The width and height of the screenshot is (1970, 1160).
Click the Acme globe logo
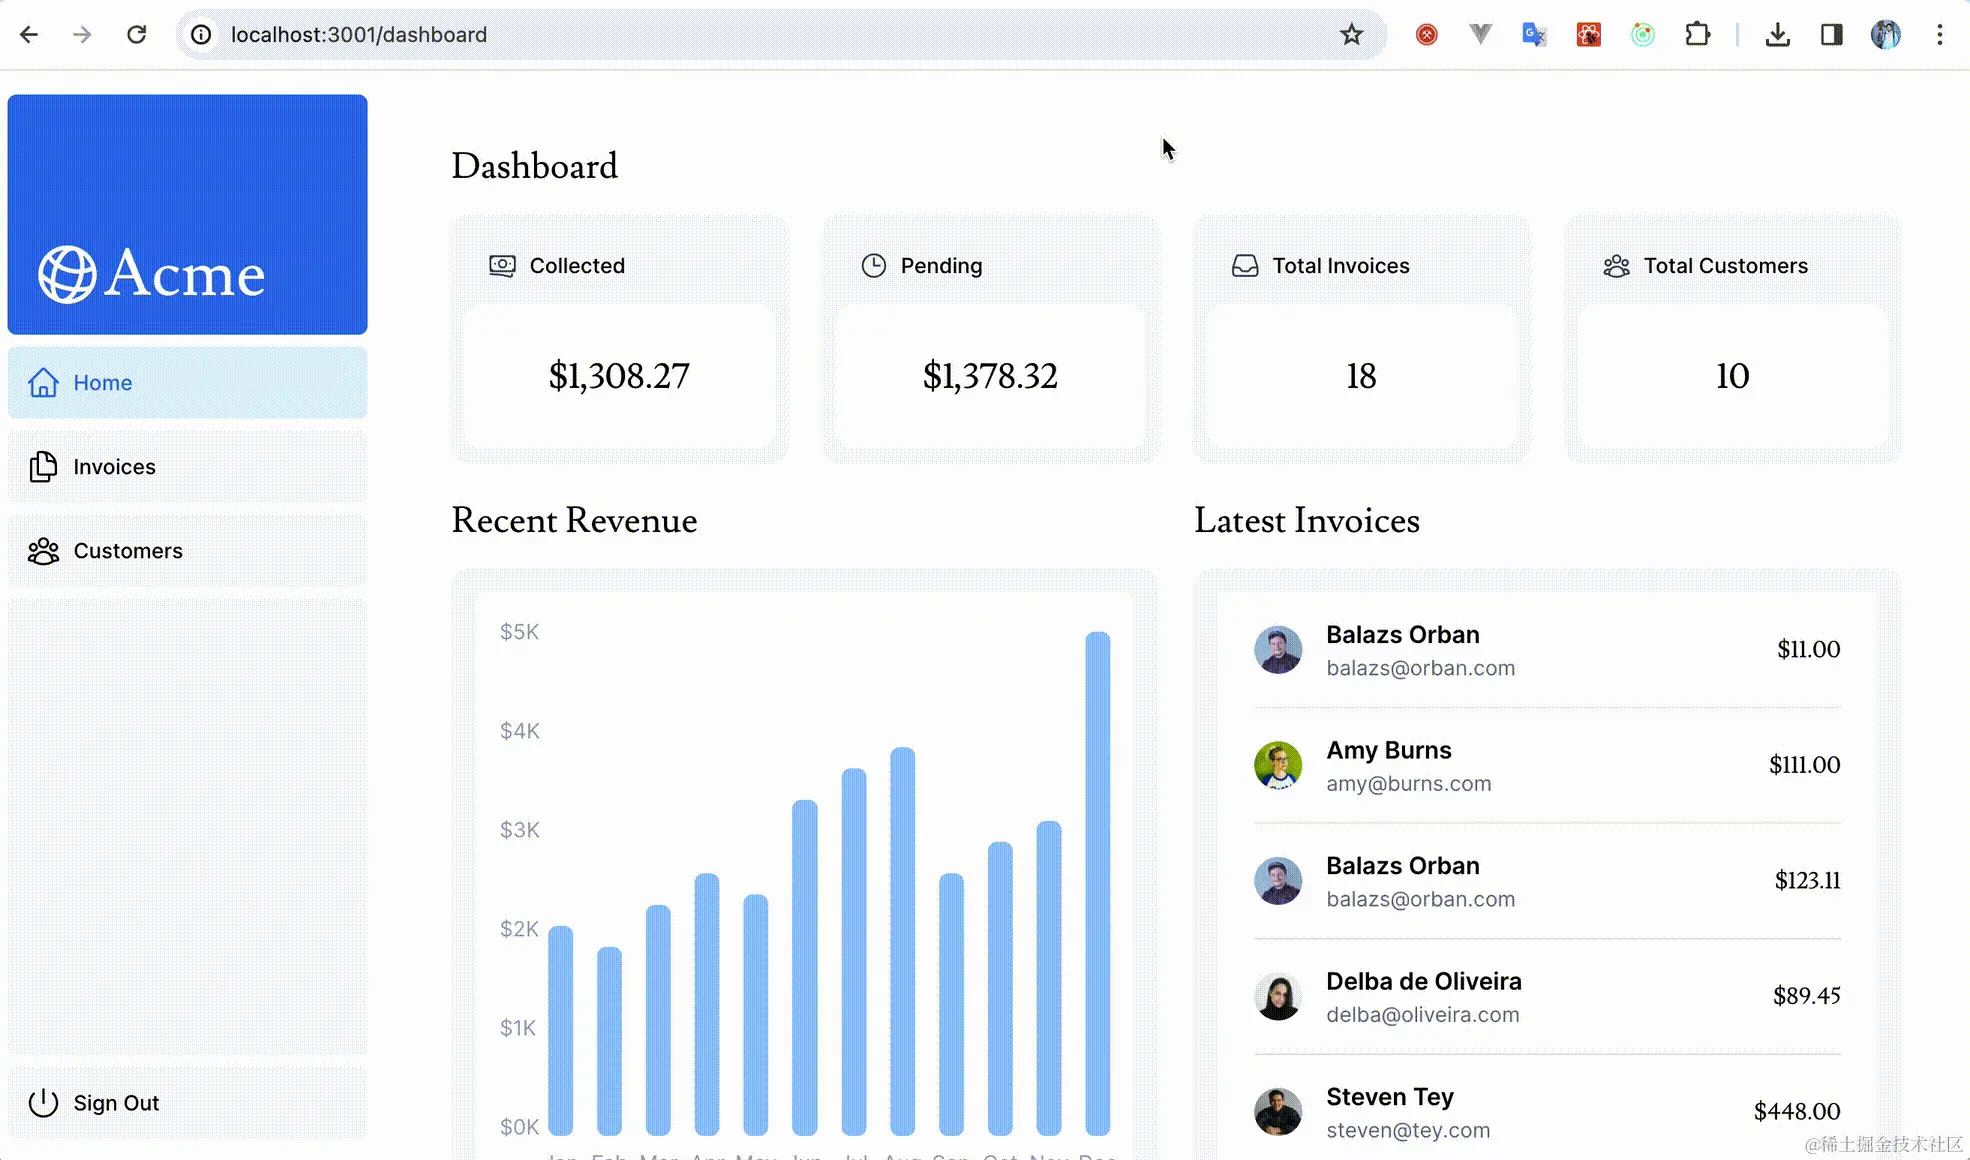coord(67,274)
